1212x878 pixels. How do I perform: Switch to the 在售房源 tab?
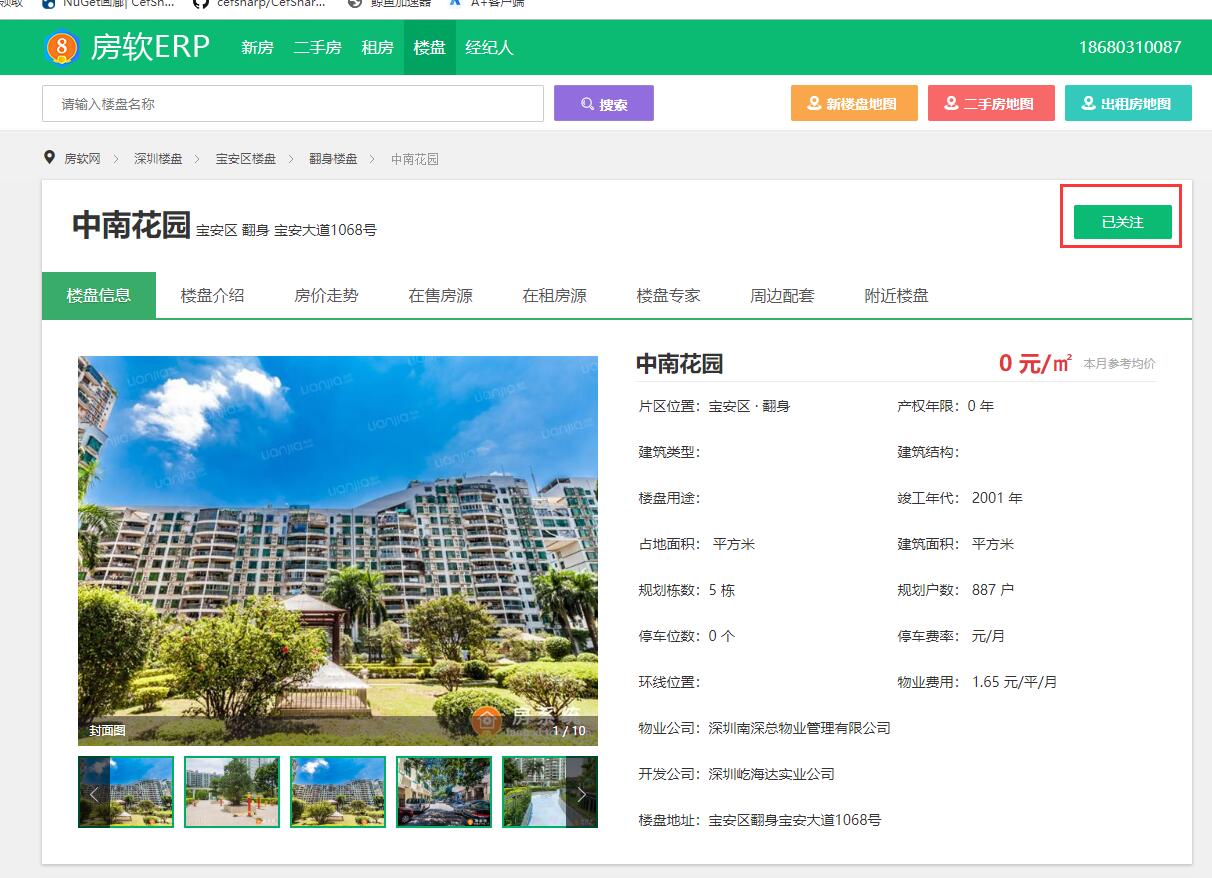(x=441, y=295)
